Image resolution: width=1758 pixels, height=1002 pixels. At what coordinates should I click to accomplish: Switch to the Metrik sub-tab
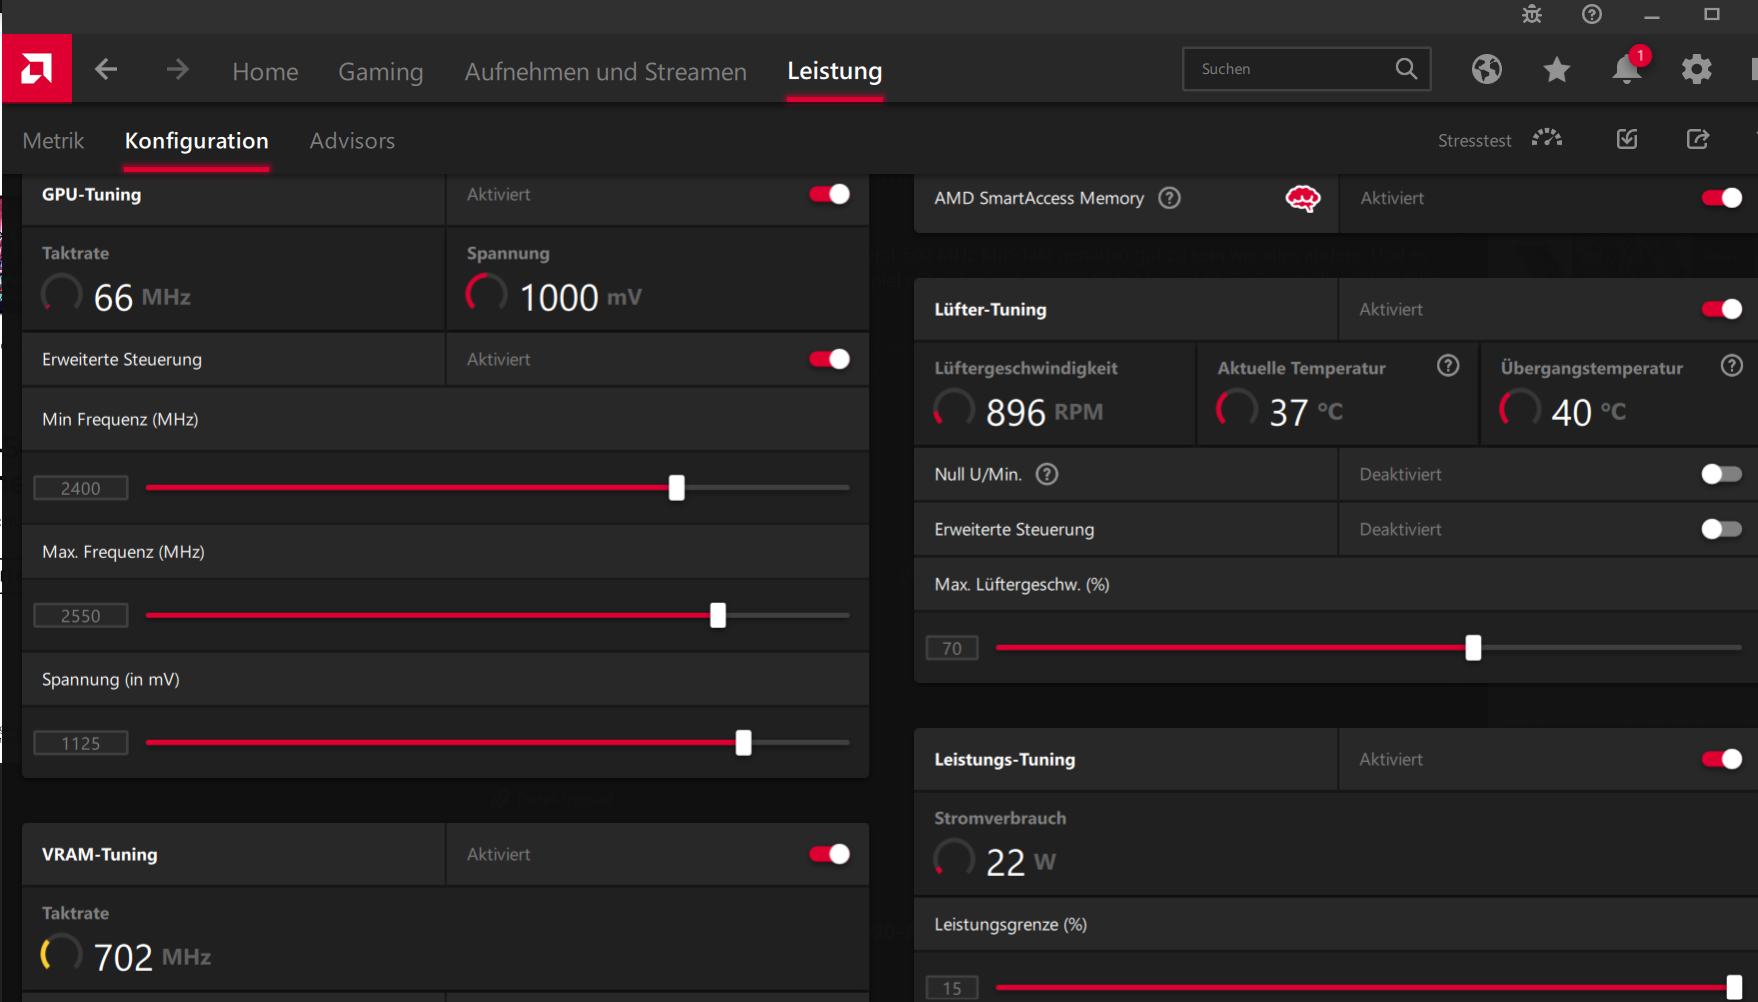(x=53, y=141)
